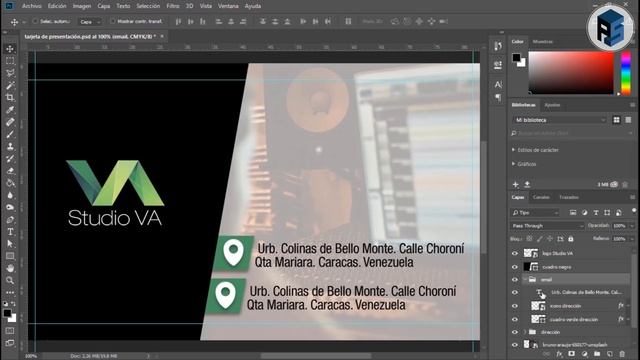Toggle visibility of the dirección group
Viewport: 640px width, 360px height.
click(x=515, y=332)
